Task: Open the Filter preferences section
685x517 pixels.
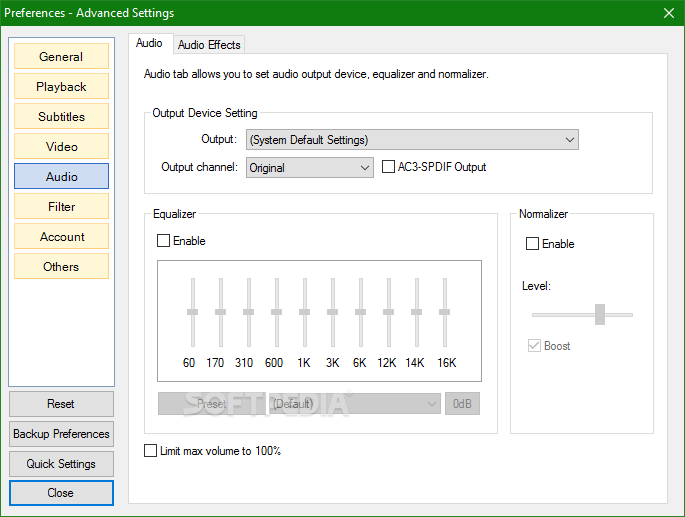Action: click(x=61, y=206)
